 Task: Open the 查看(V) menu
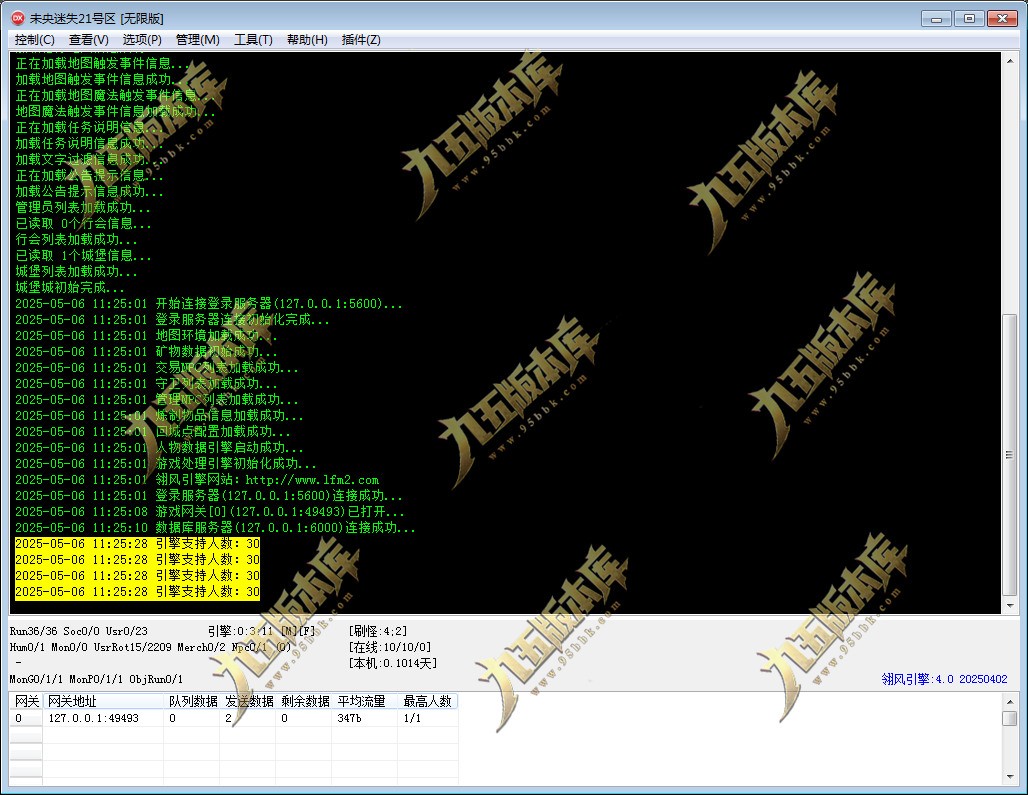(89, 40)
